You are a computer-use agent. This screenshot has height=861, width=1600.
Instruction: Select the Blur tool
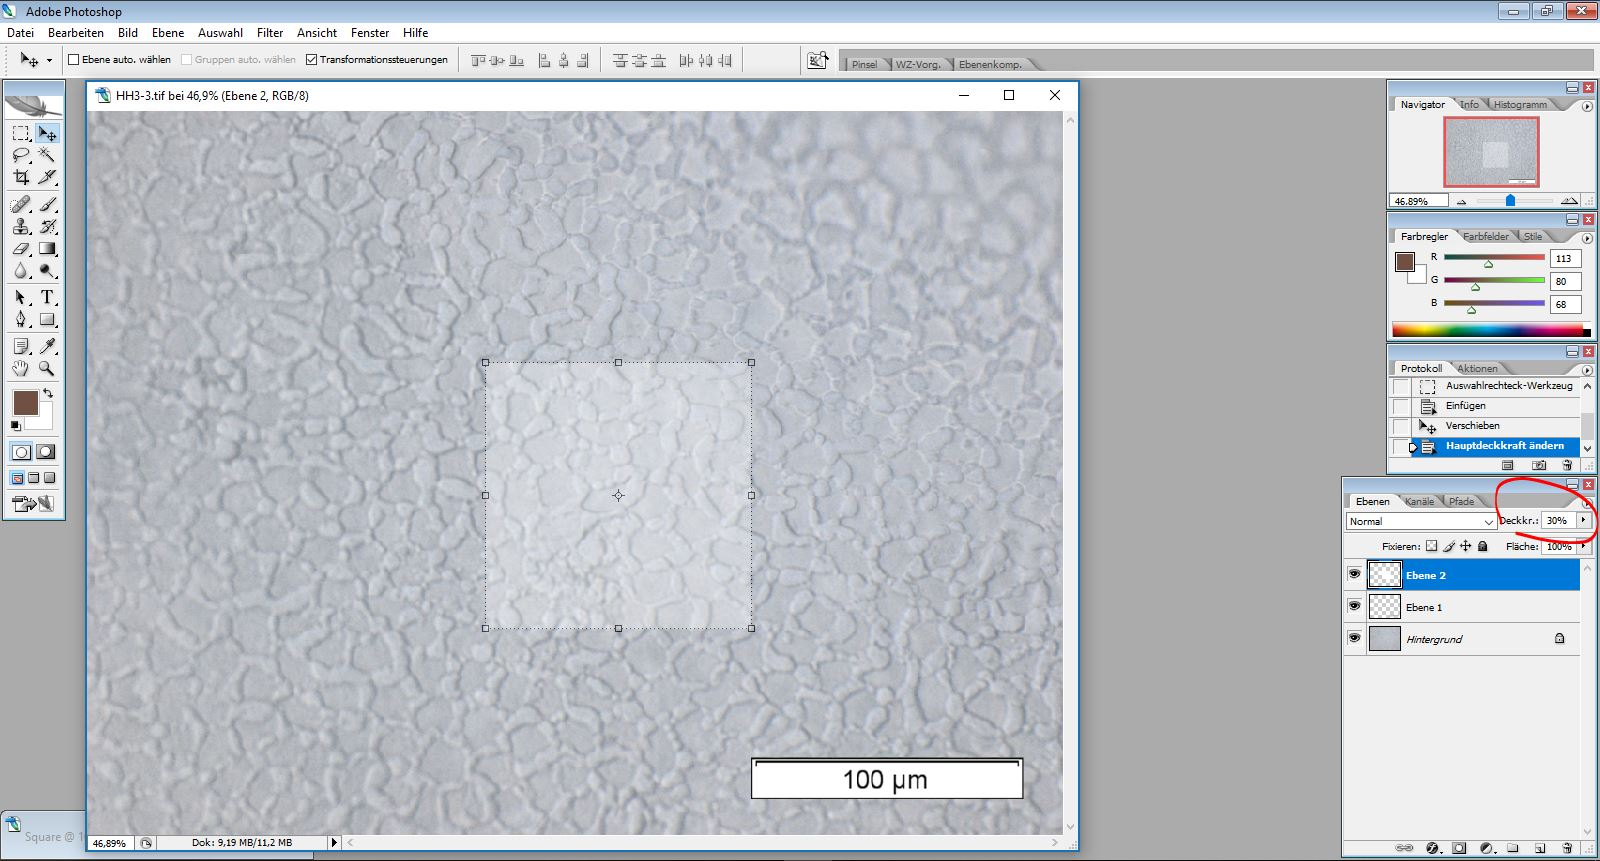(x=21, y=270)
